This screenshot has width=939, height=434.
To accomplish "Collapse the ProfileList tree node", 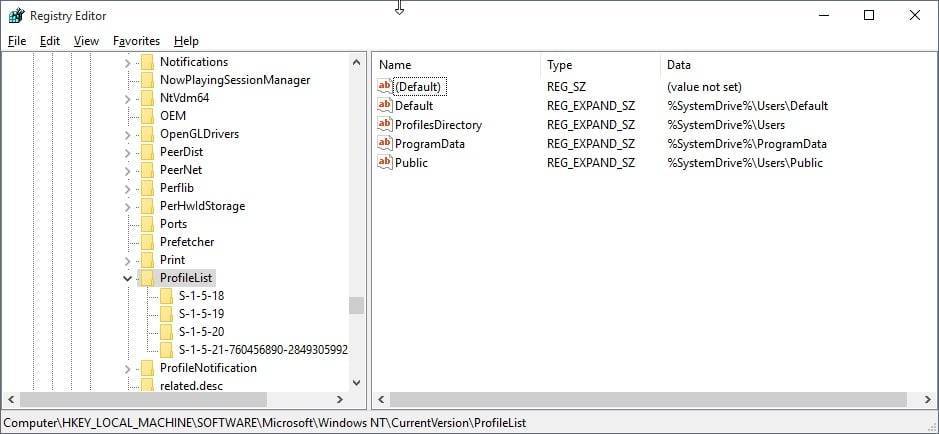I will tap(127, 278).
